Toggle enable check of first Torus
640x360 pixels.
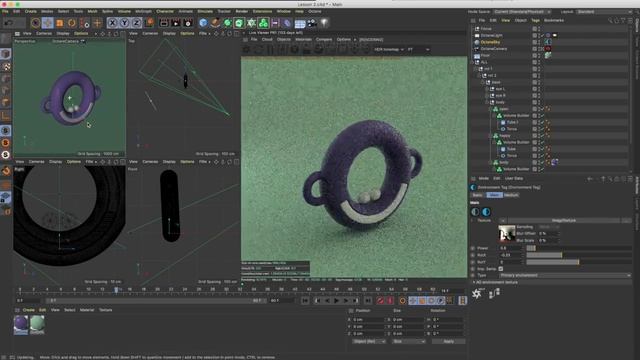[x=542, y=129]
